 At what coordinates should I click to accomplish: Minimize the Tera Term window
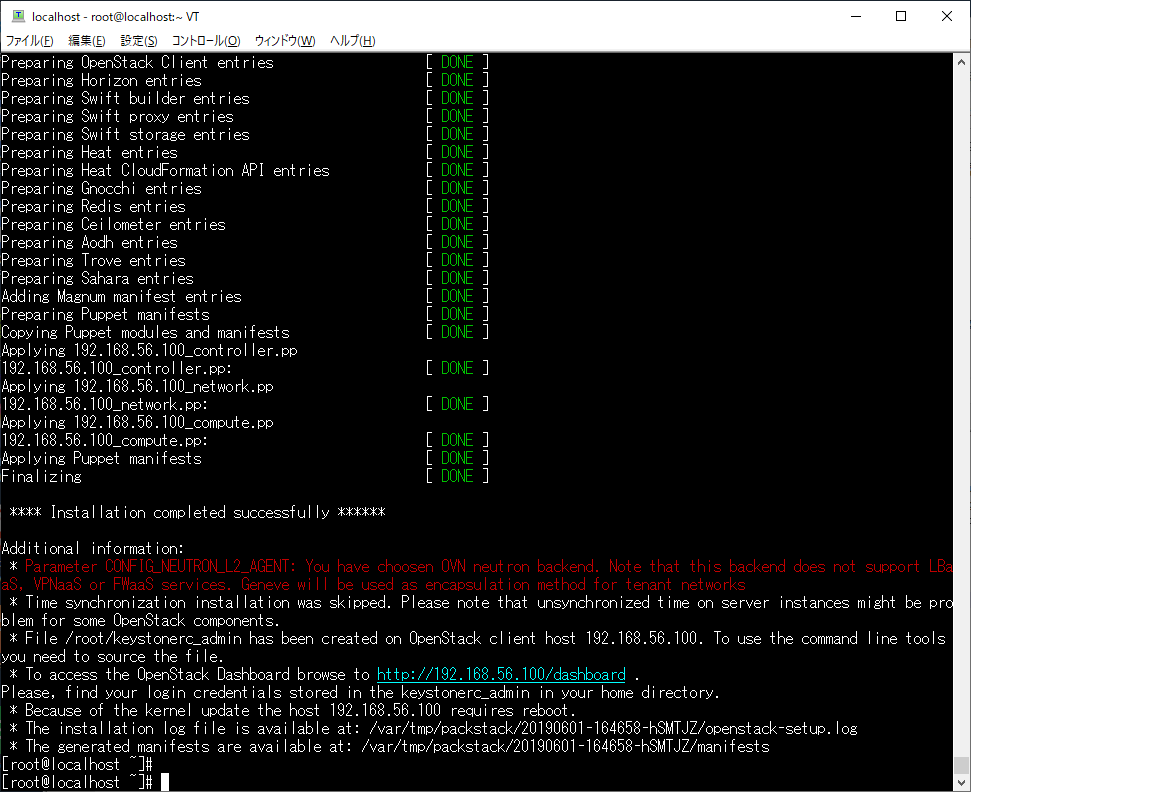tap(856, 16)
